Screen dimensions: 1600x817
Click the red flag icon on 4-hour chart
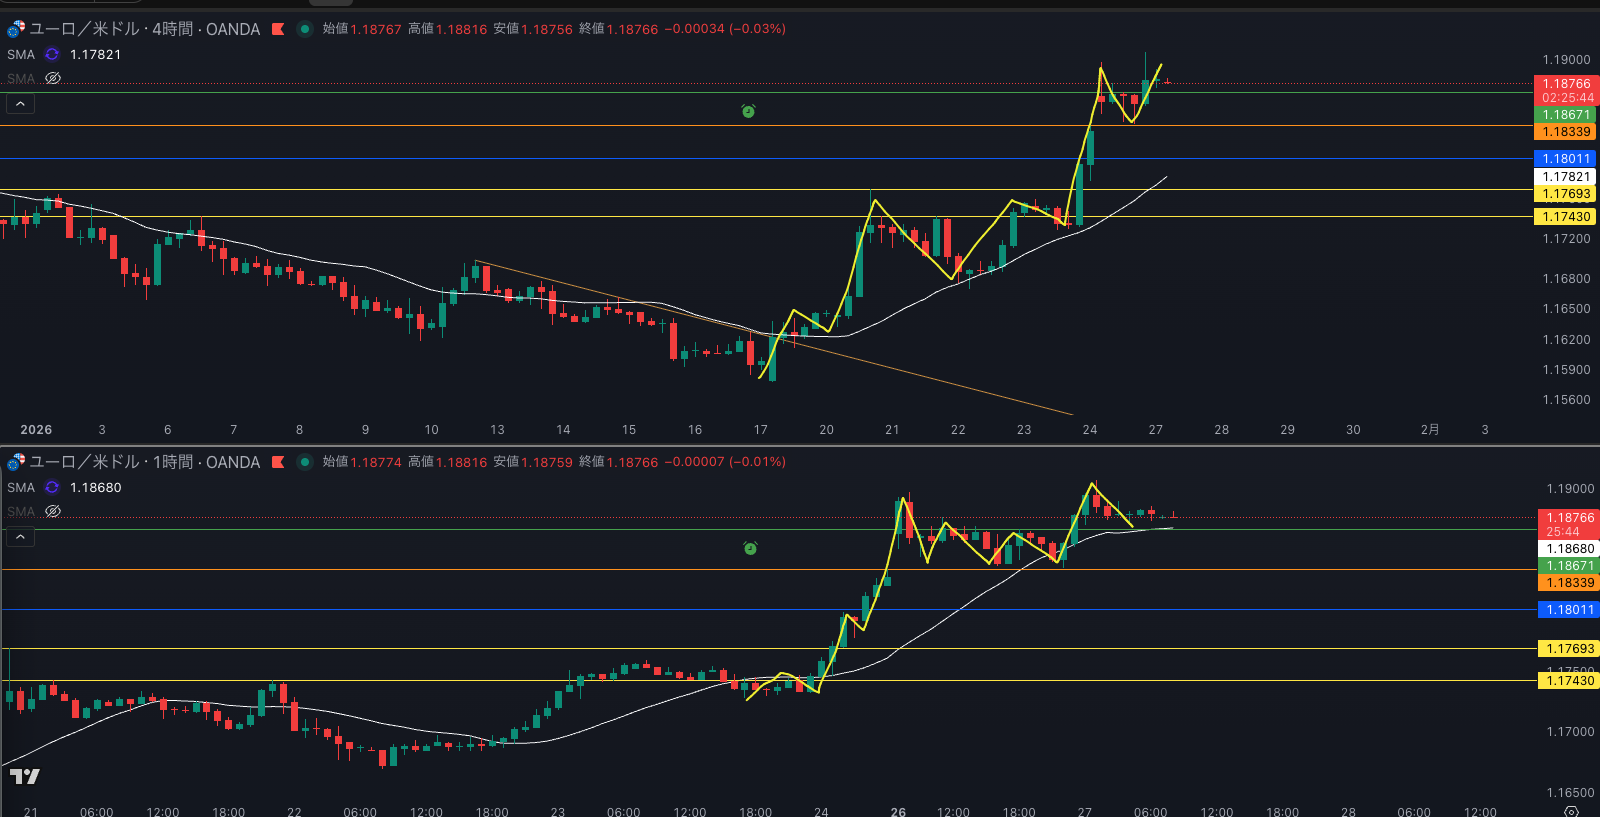278,29
